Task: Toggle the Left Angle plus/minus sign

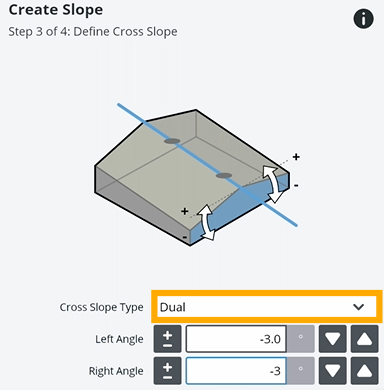Action: pos(167,339)
